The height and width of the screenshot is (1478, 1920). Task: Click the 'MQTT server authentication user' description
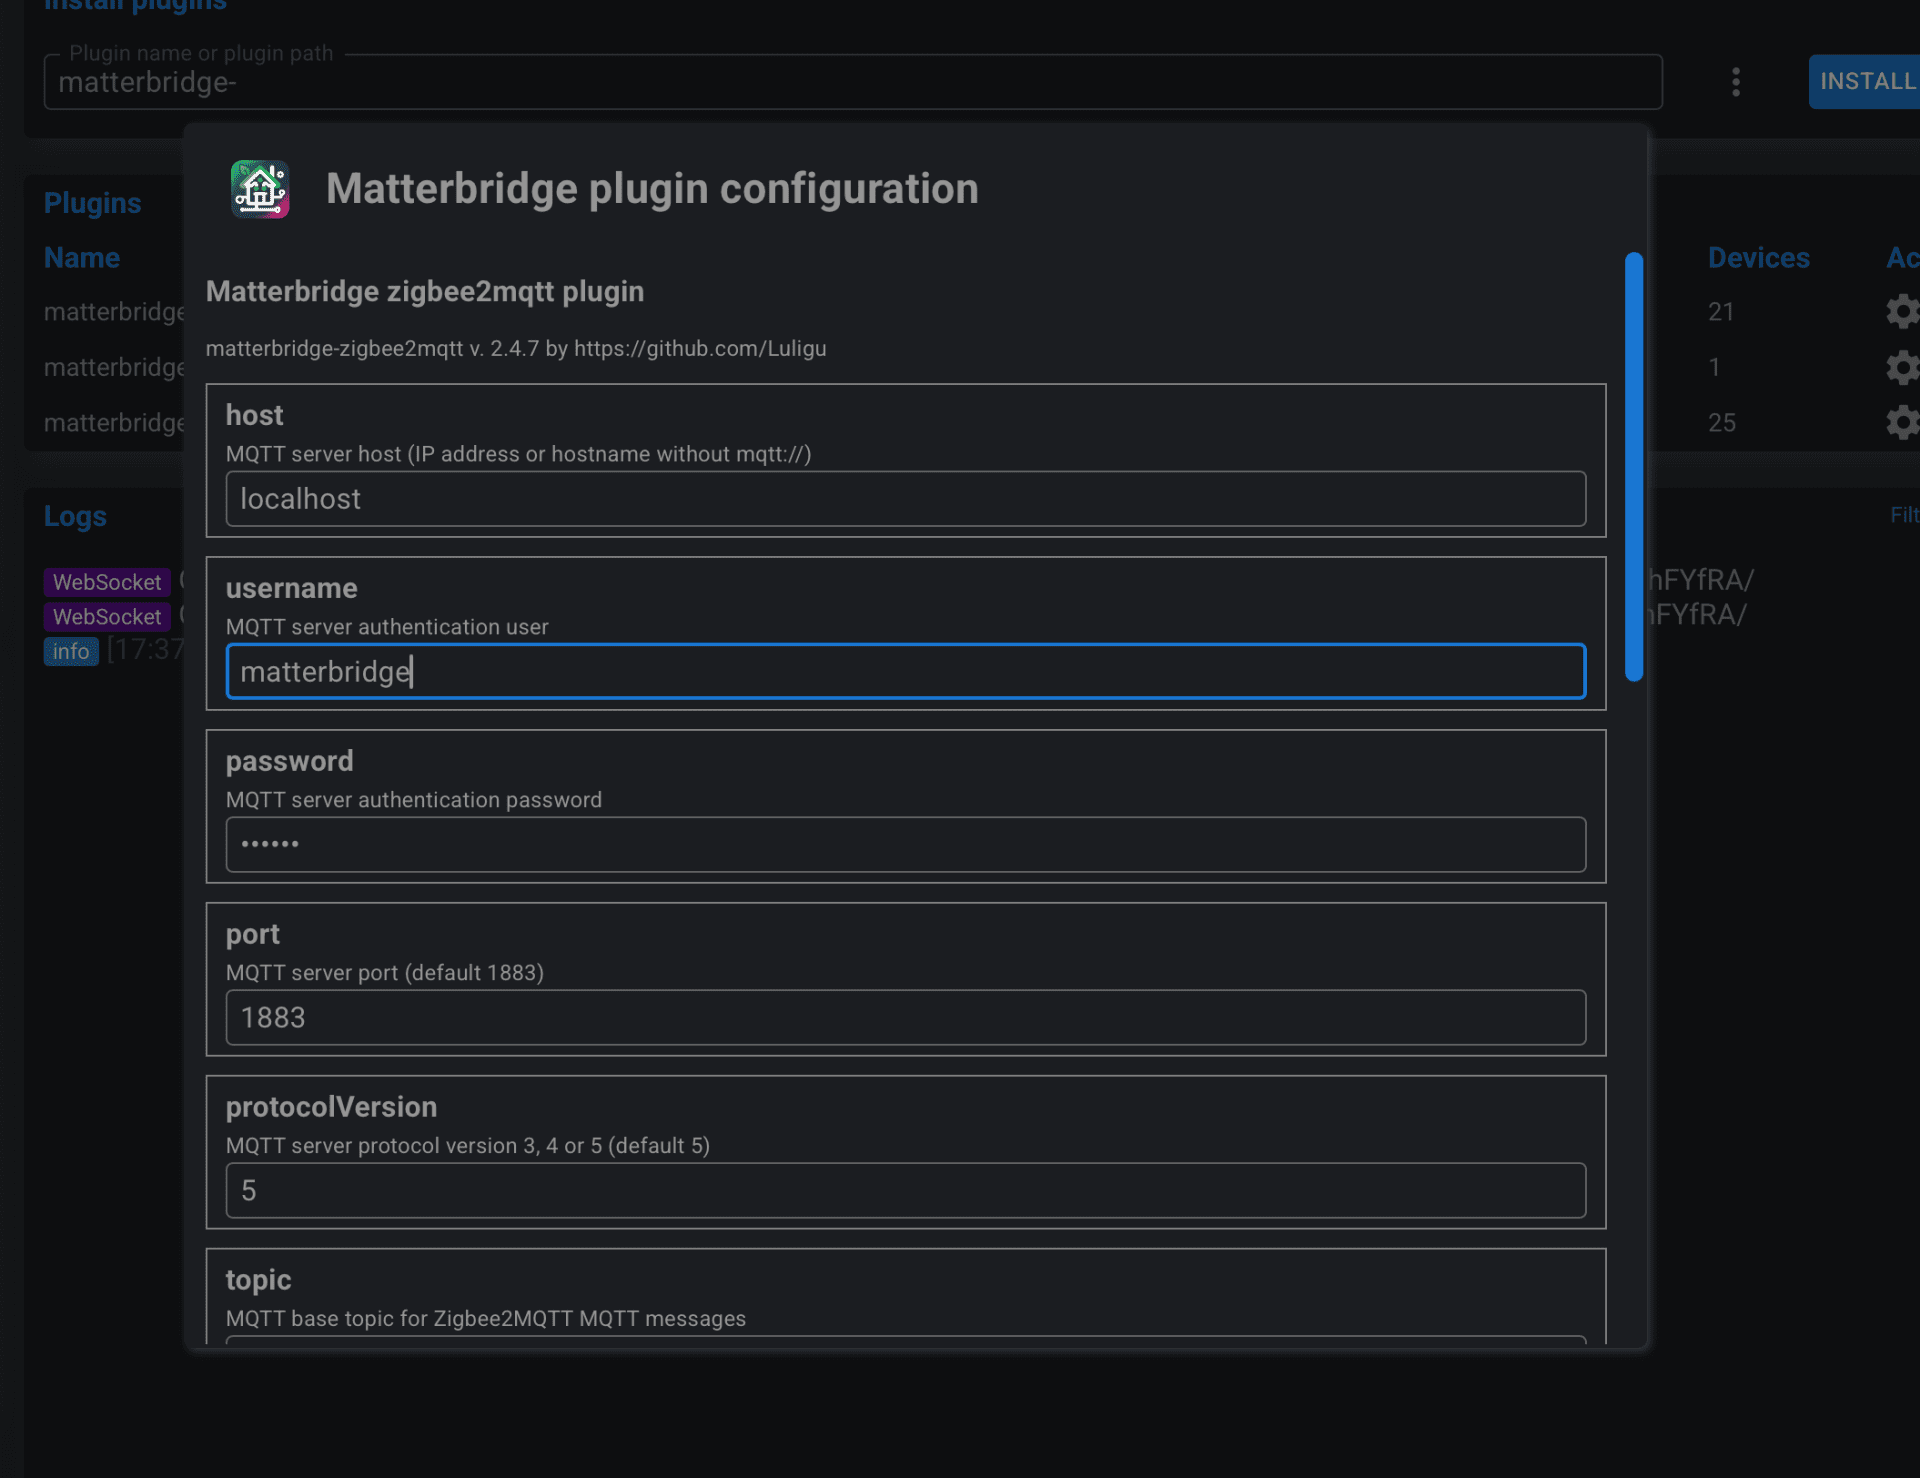point(387,627)
